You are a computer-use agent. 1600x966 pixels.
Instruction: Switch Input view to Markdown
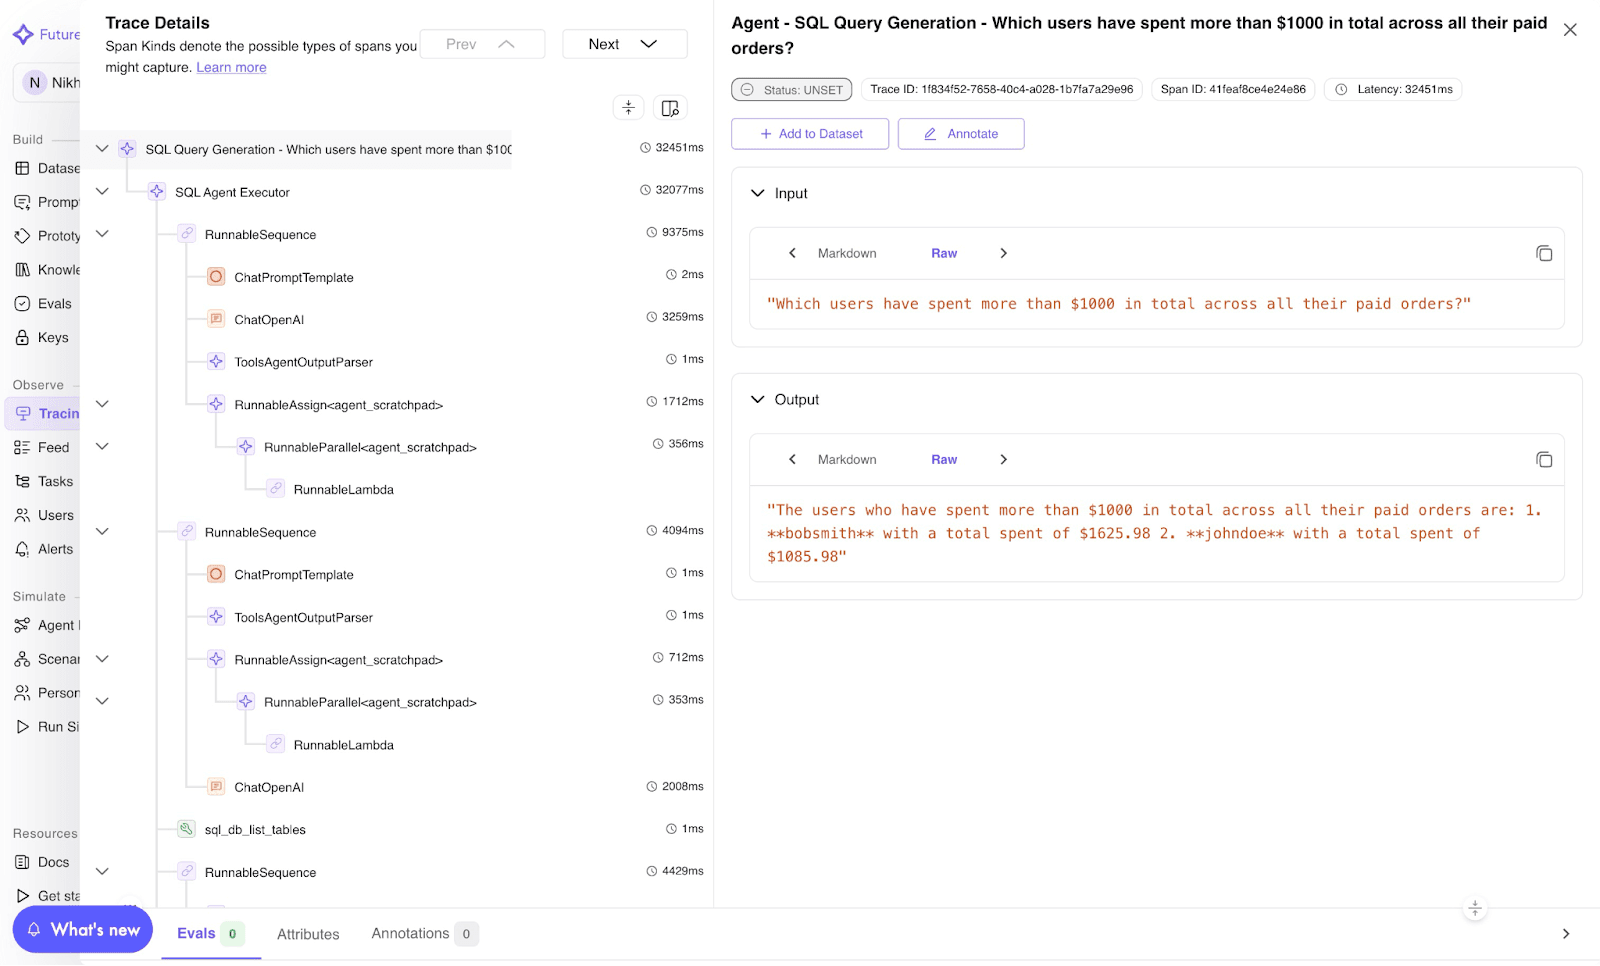846,253
